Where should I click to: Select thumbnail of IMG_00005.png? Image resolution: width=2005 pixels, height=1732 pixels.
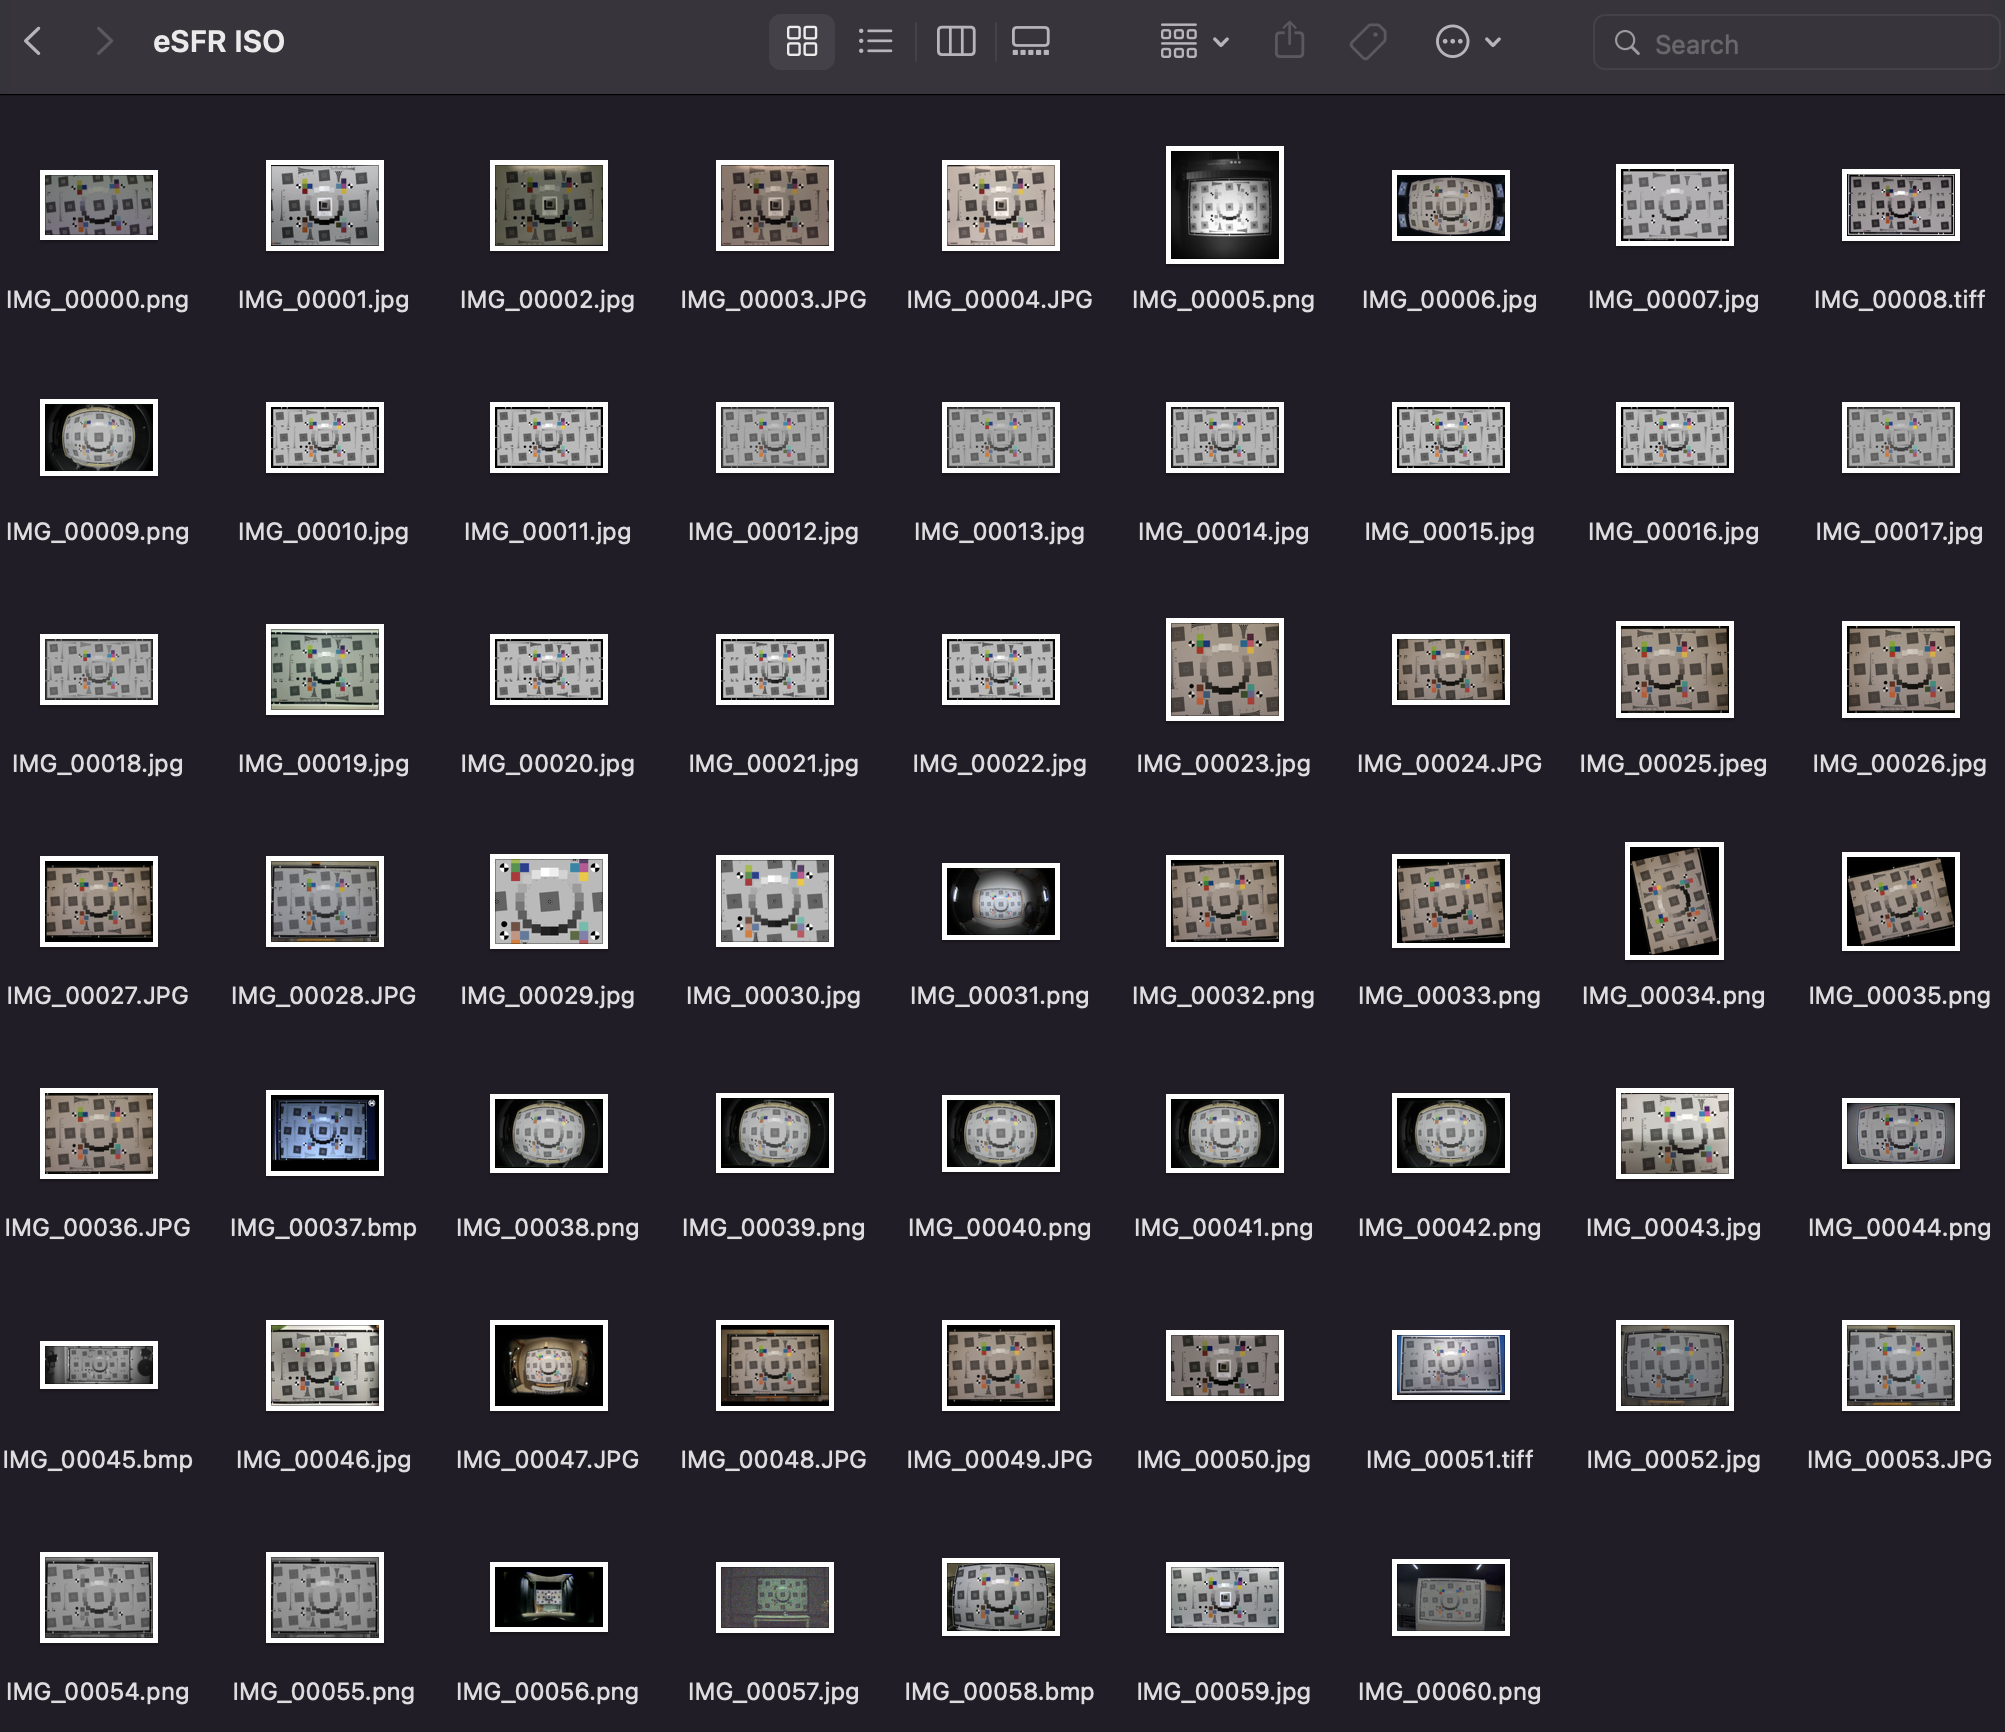1225,205
